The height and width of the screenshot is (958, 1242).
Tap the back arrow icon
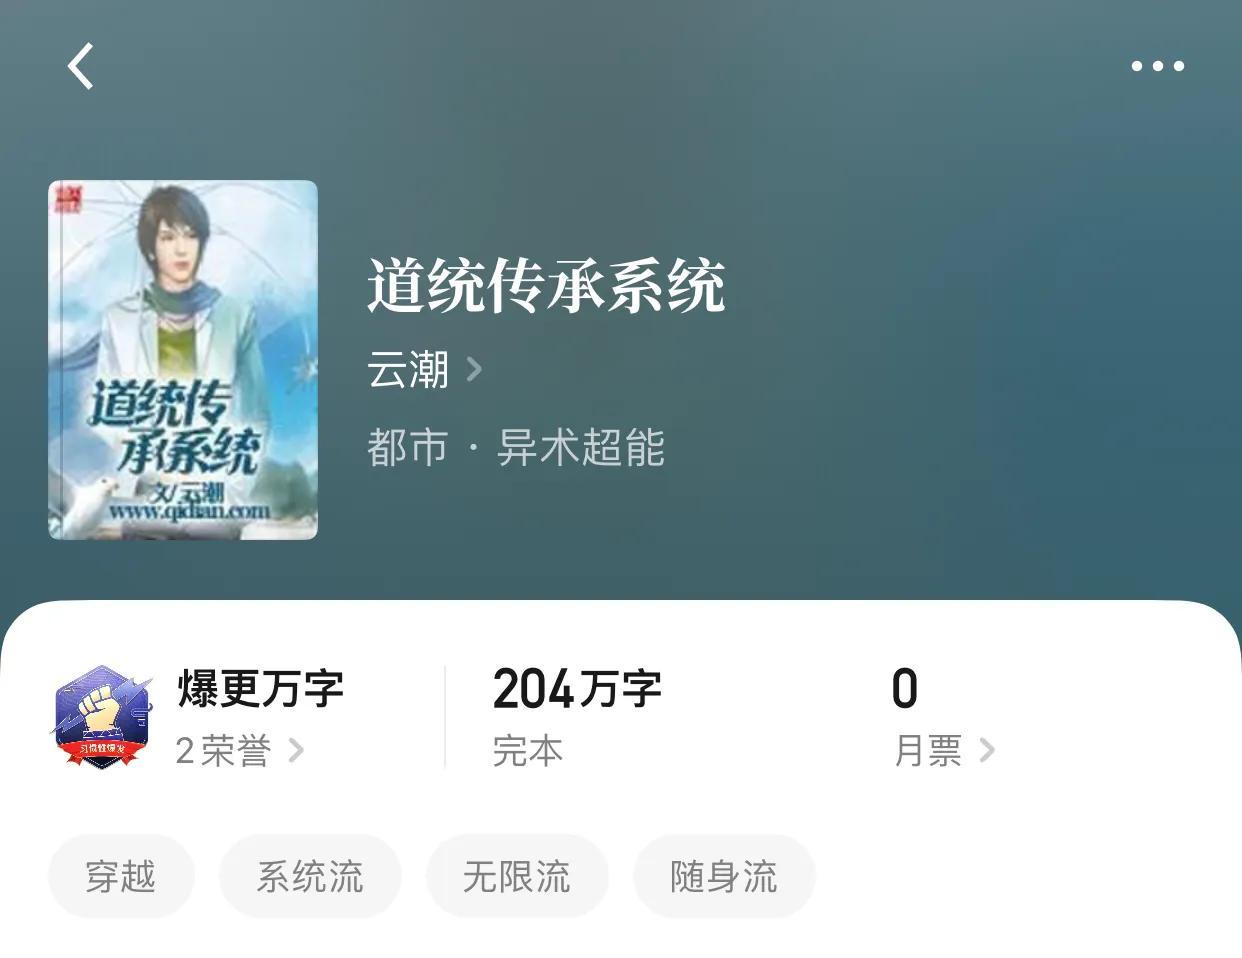[80, 66]
